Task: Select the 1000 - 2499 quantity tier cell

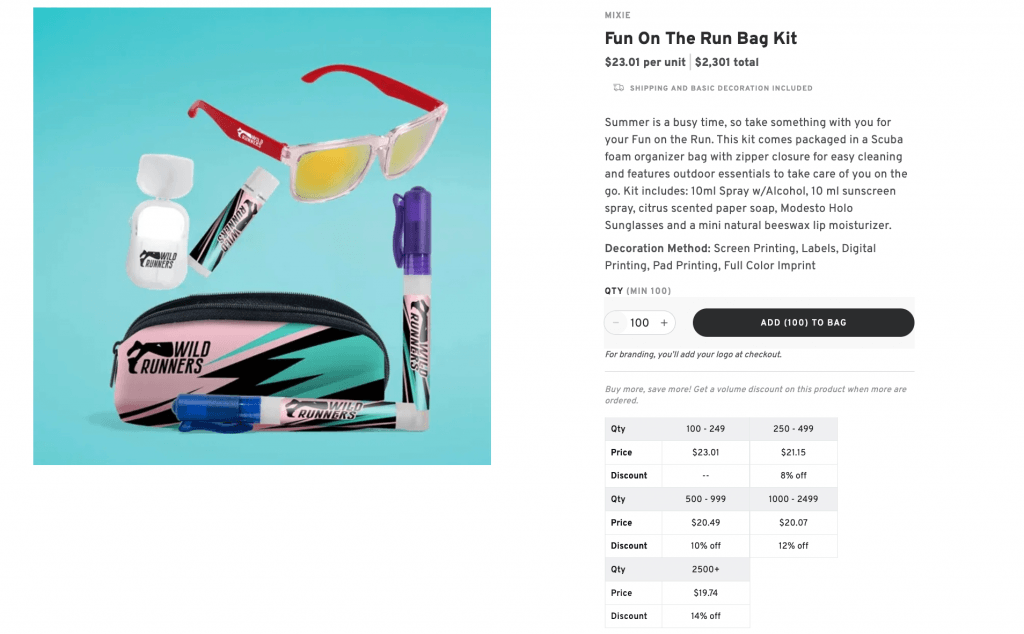Action: (793, 499)
